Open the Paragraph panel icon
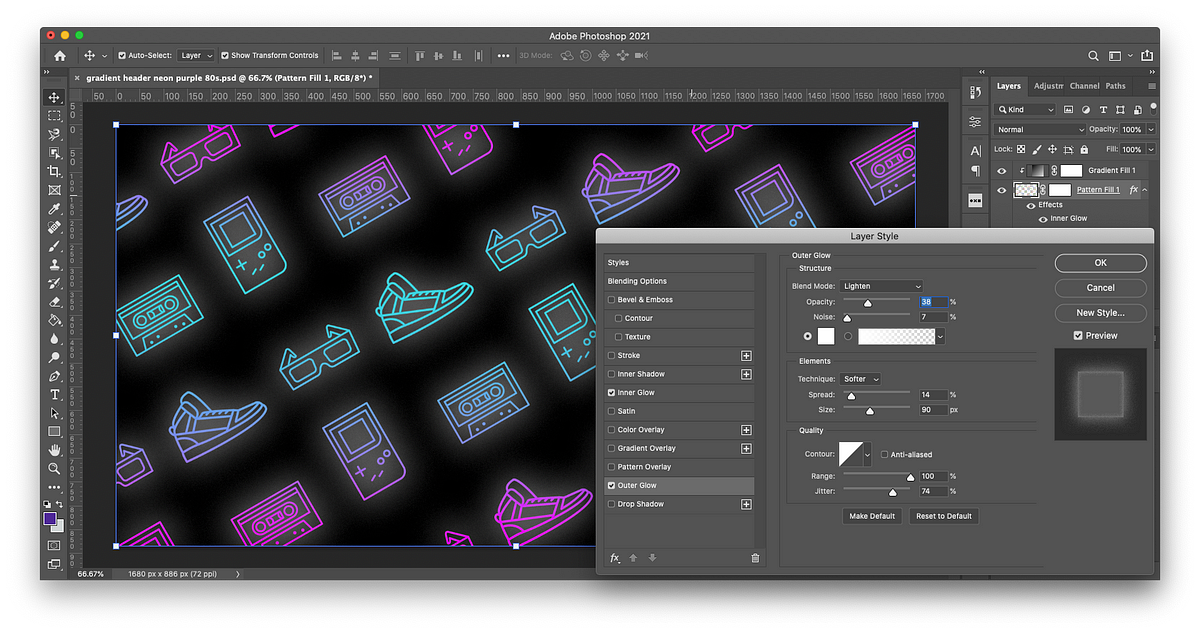The width and height of the screenshot is (1200, 633). click(x=975, y=171)
